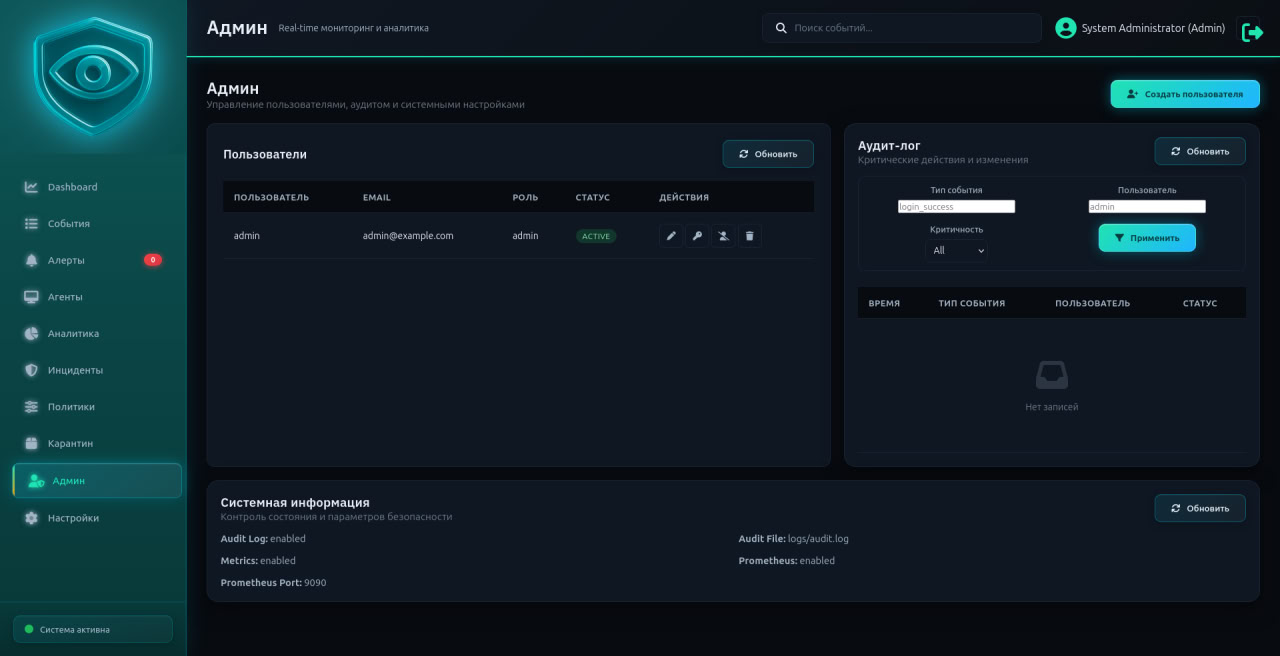Click the Применить filter button
Viewport: 1280px width, 656px height.
(1147, 238)
